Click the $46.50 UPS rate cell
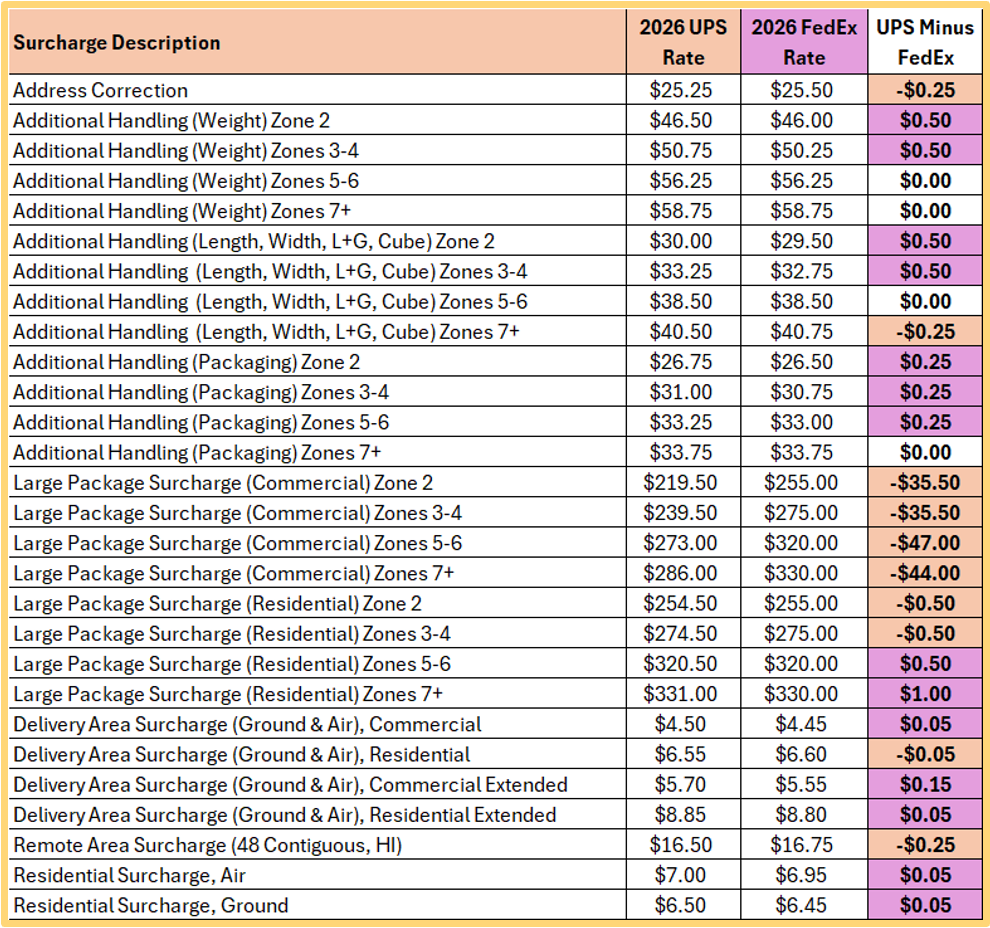This screenshot has height=928, width=990. [683, 121]
